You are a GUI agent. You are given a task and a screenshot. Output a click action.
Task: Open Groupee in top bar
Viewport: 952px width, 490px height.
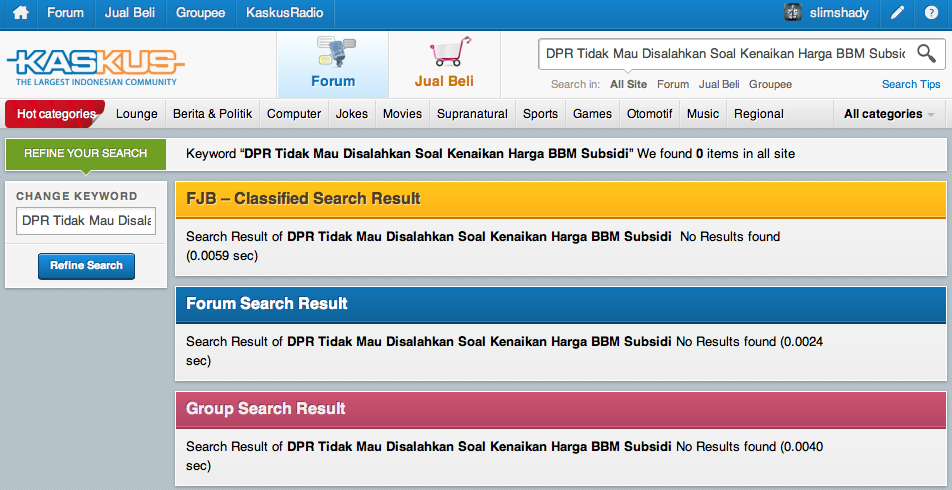click(x=200, y=13)
